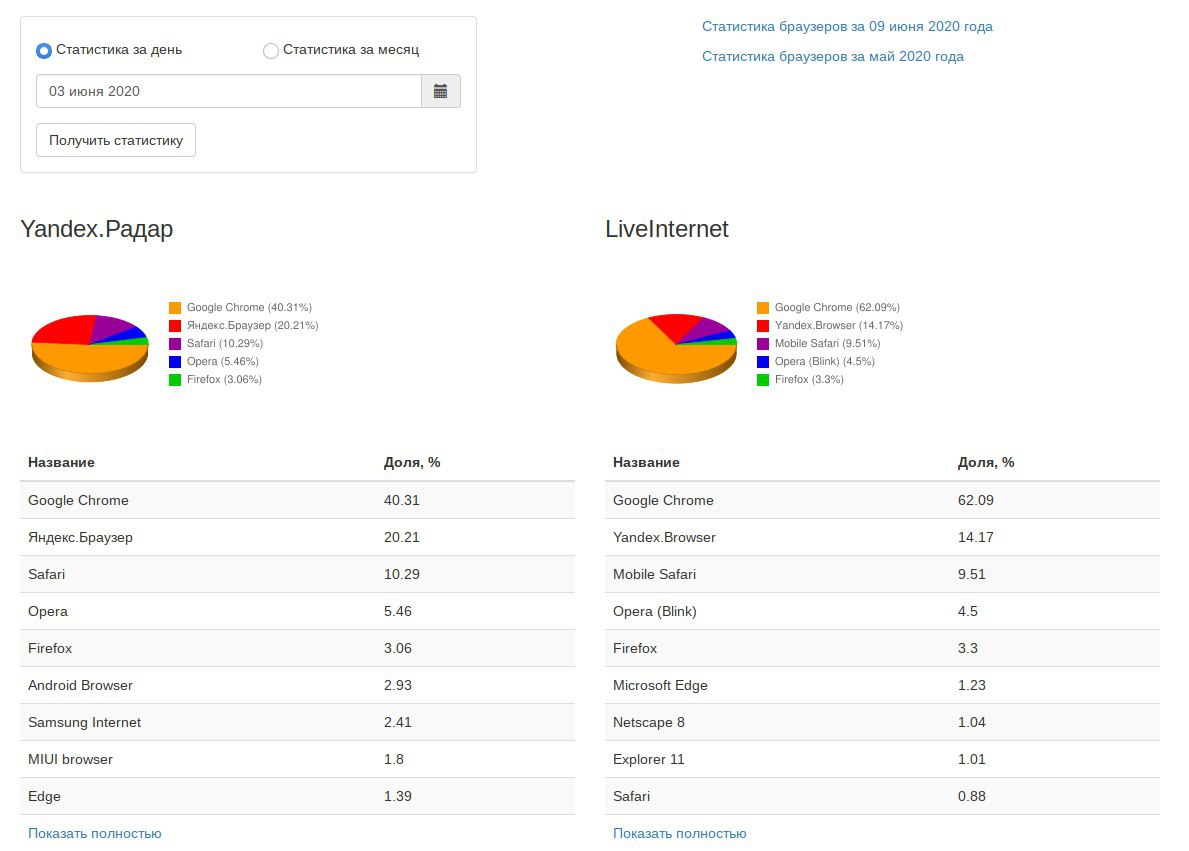Viewport: 1189px width, 851px height.
Task: Click the 40.31 share value
Action: pyautogui.click(x=401, y=501)
